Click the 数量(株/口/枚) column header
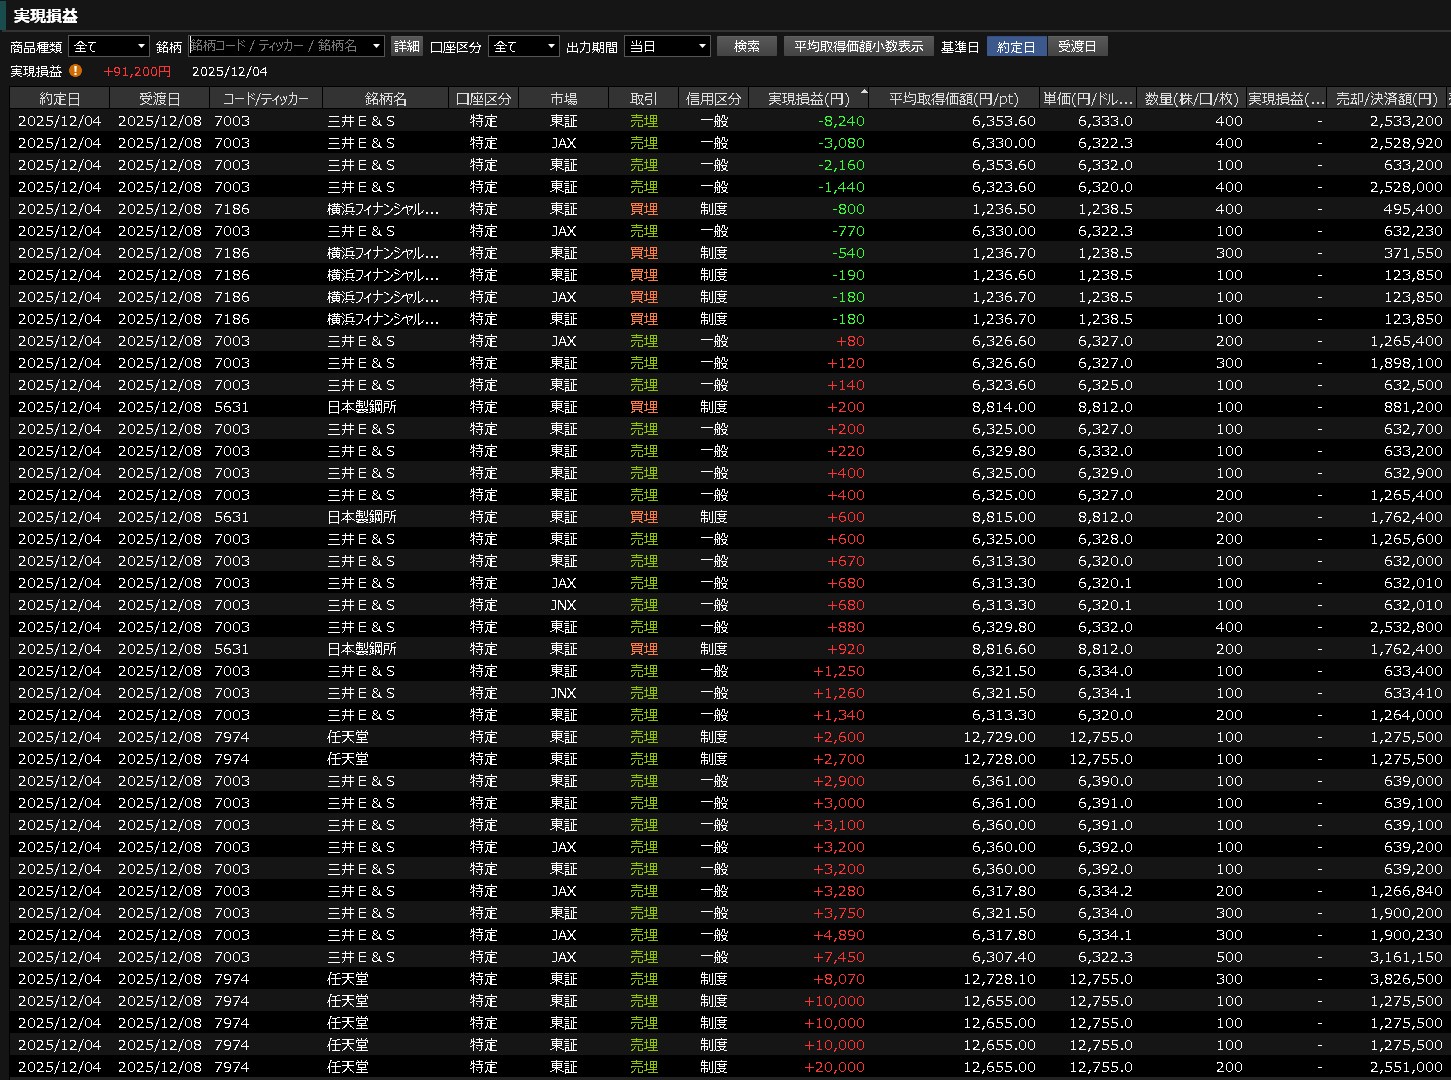 [1191, 99]
